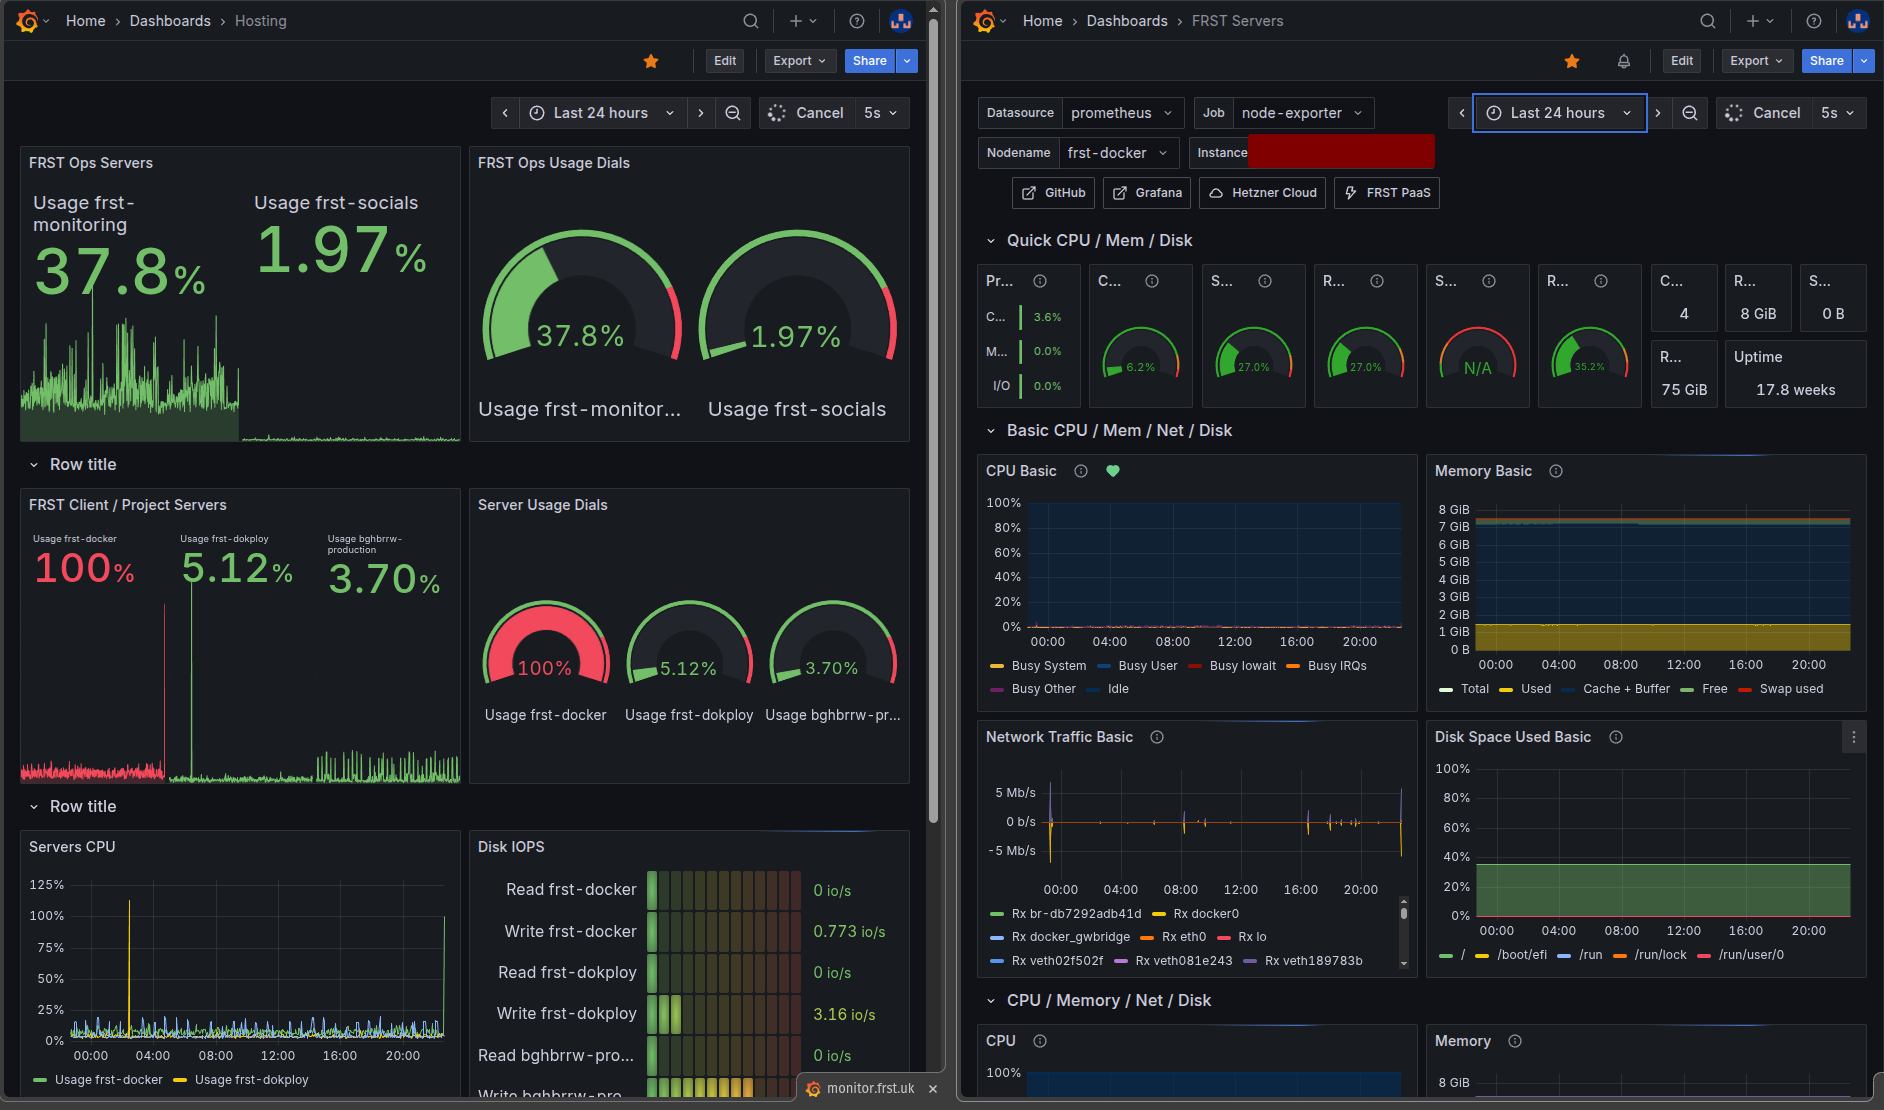Toggle favorite star on FRST Servers dashboard
Viewport: 1884px width, 1110px height.
[1572, 61]
